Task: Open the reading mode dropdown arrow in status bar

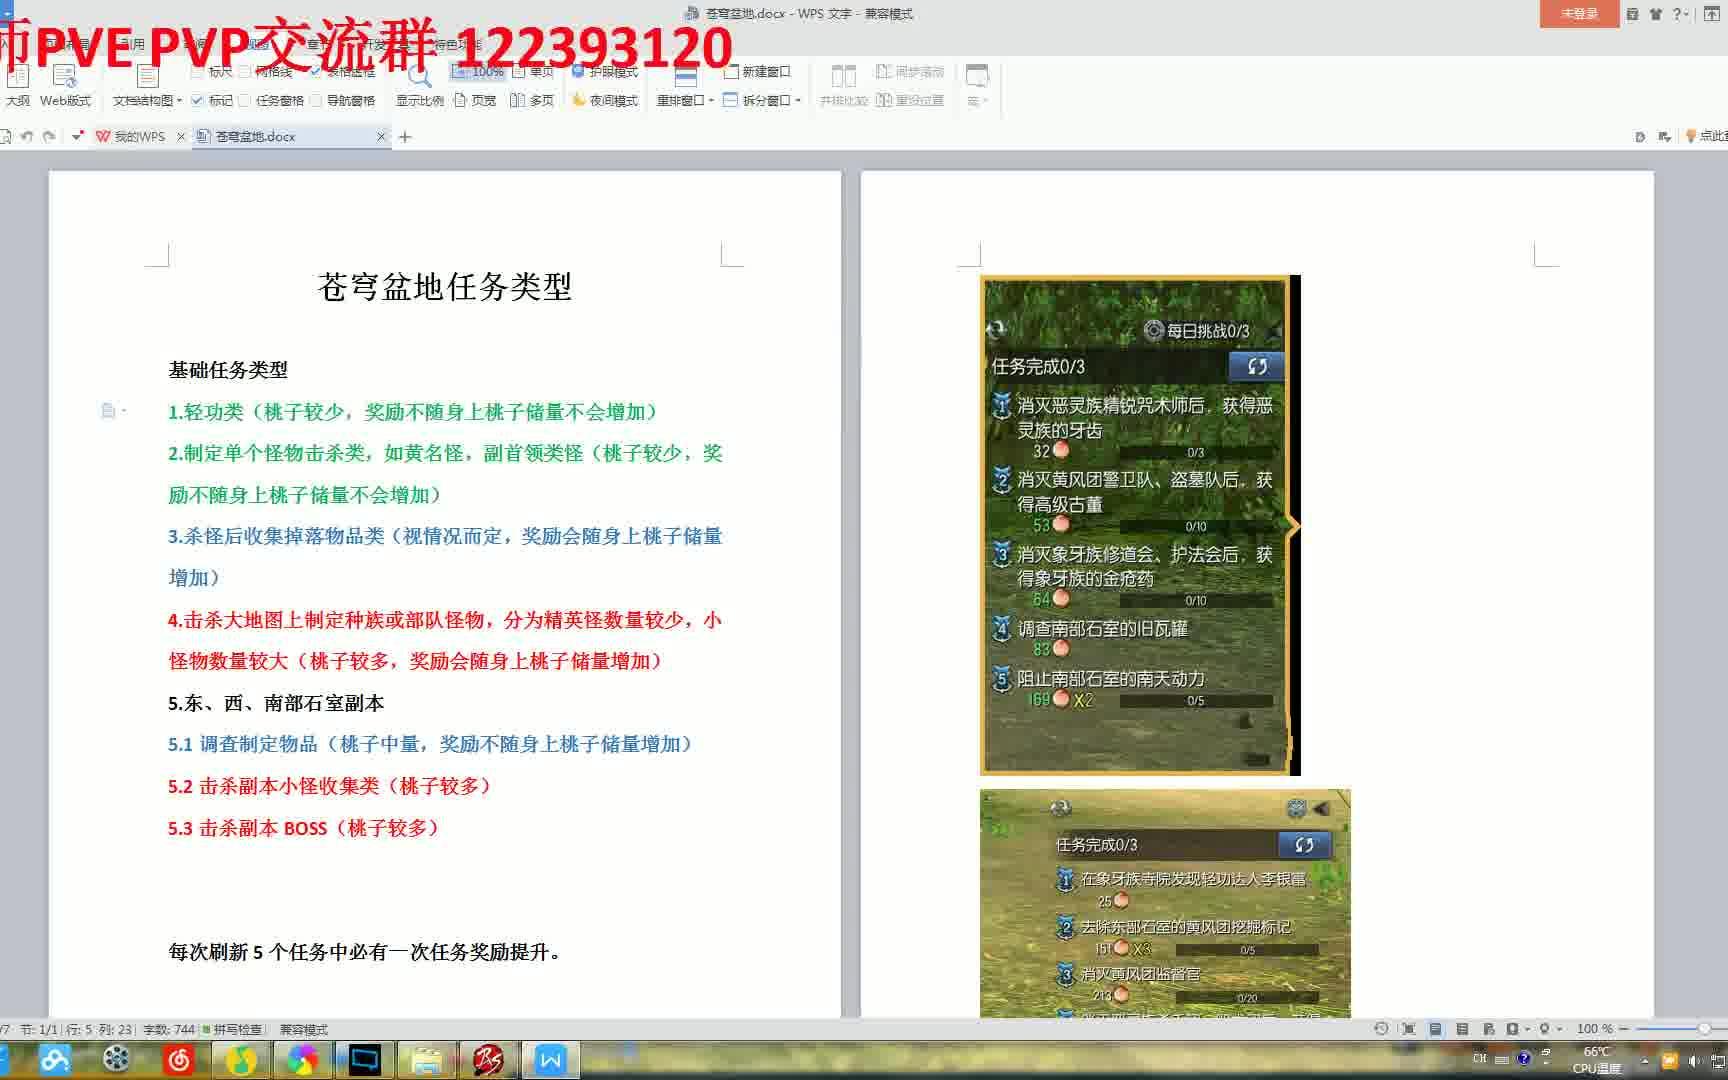Action: [1527, 1029]
